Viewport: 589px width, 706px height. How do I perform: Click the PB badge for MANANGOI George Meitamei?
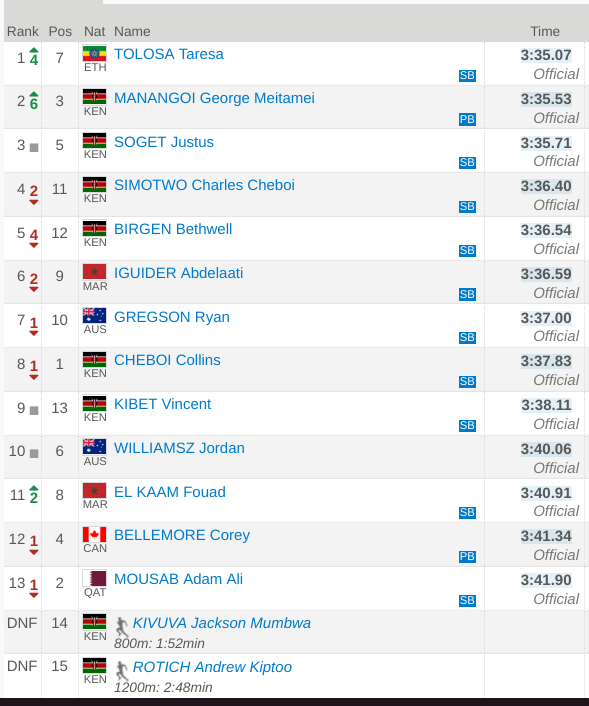[x=467, y=119]
